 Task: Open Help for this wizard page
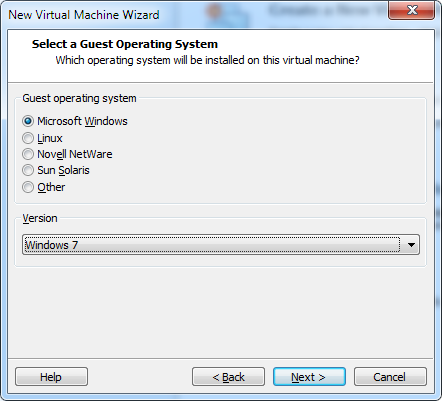[x=51, y=377]
